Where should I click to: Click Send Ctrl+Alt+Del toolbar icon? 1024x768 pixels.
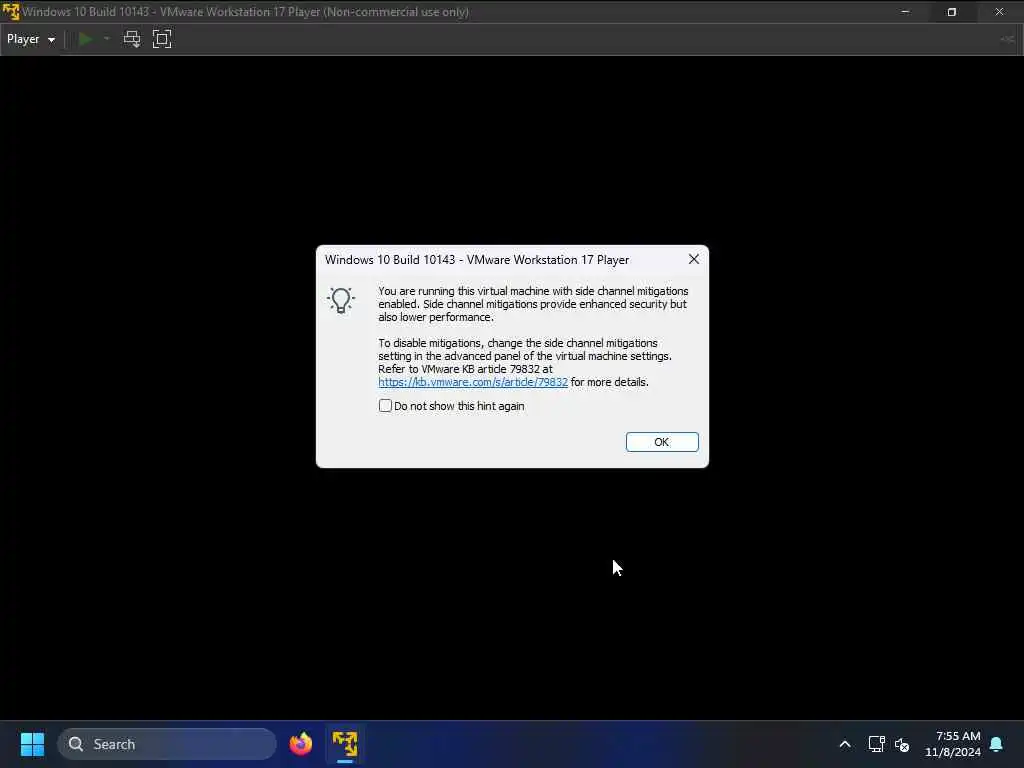point(132,39)
